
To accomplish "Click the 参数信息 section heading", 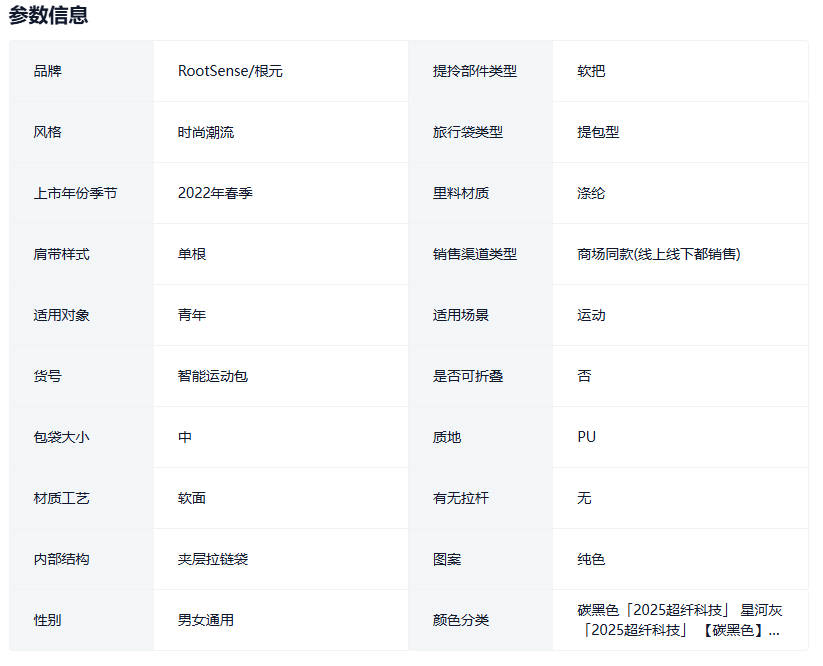I will pyautogui.click(x=48, y=15).
